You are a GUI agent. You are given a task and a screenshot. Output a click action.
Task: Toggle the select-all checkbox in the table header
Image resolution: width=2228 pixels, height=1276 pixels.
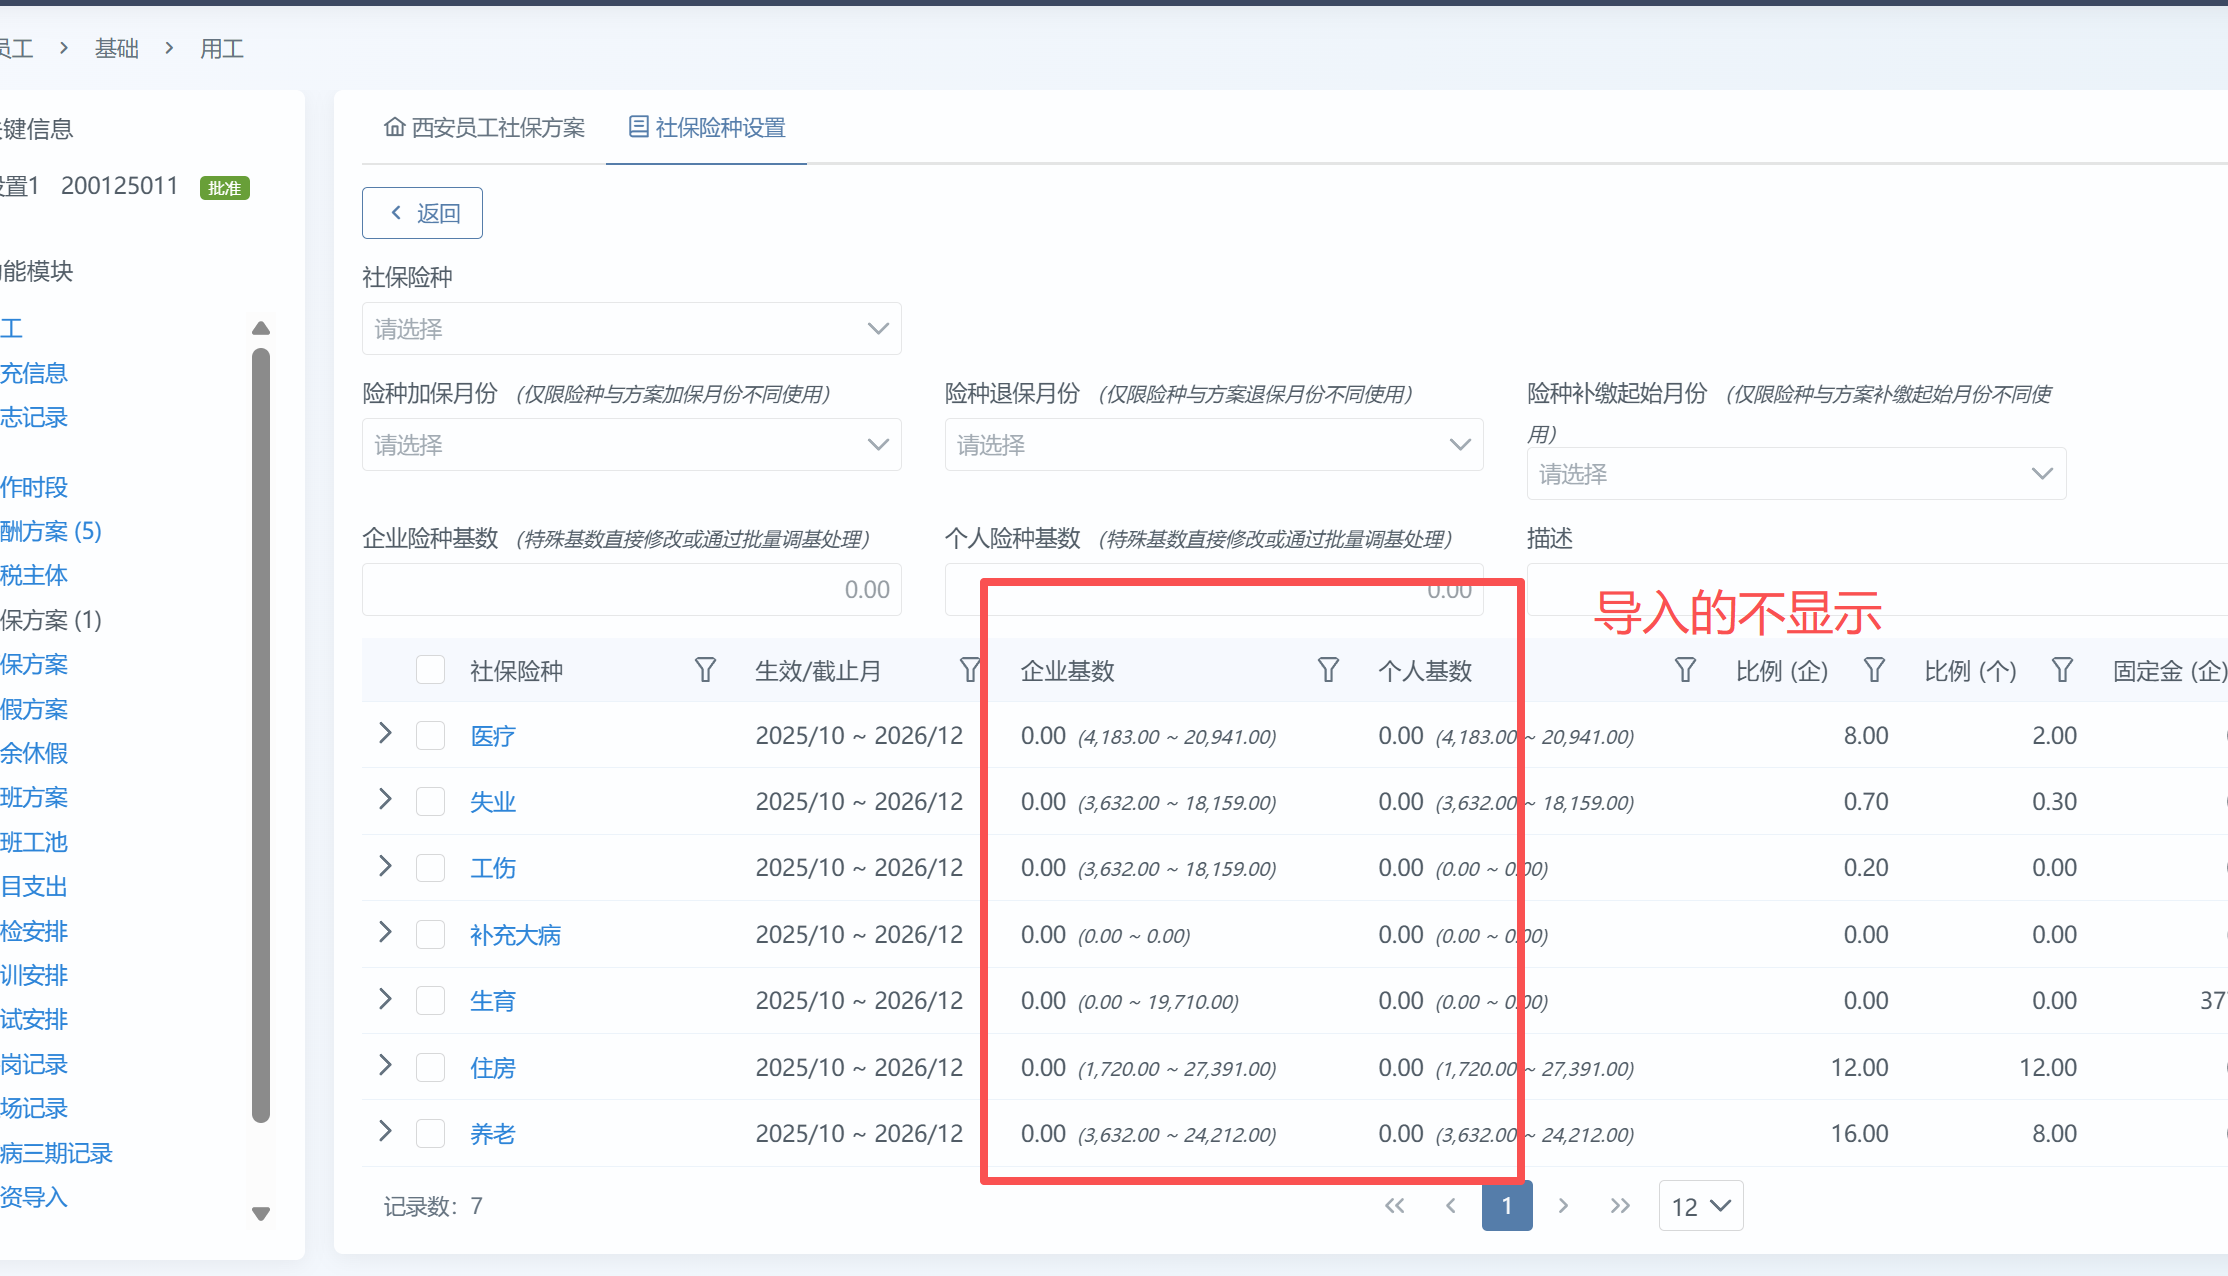pos(430,670)
